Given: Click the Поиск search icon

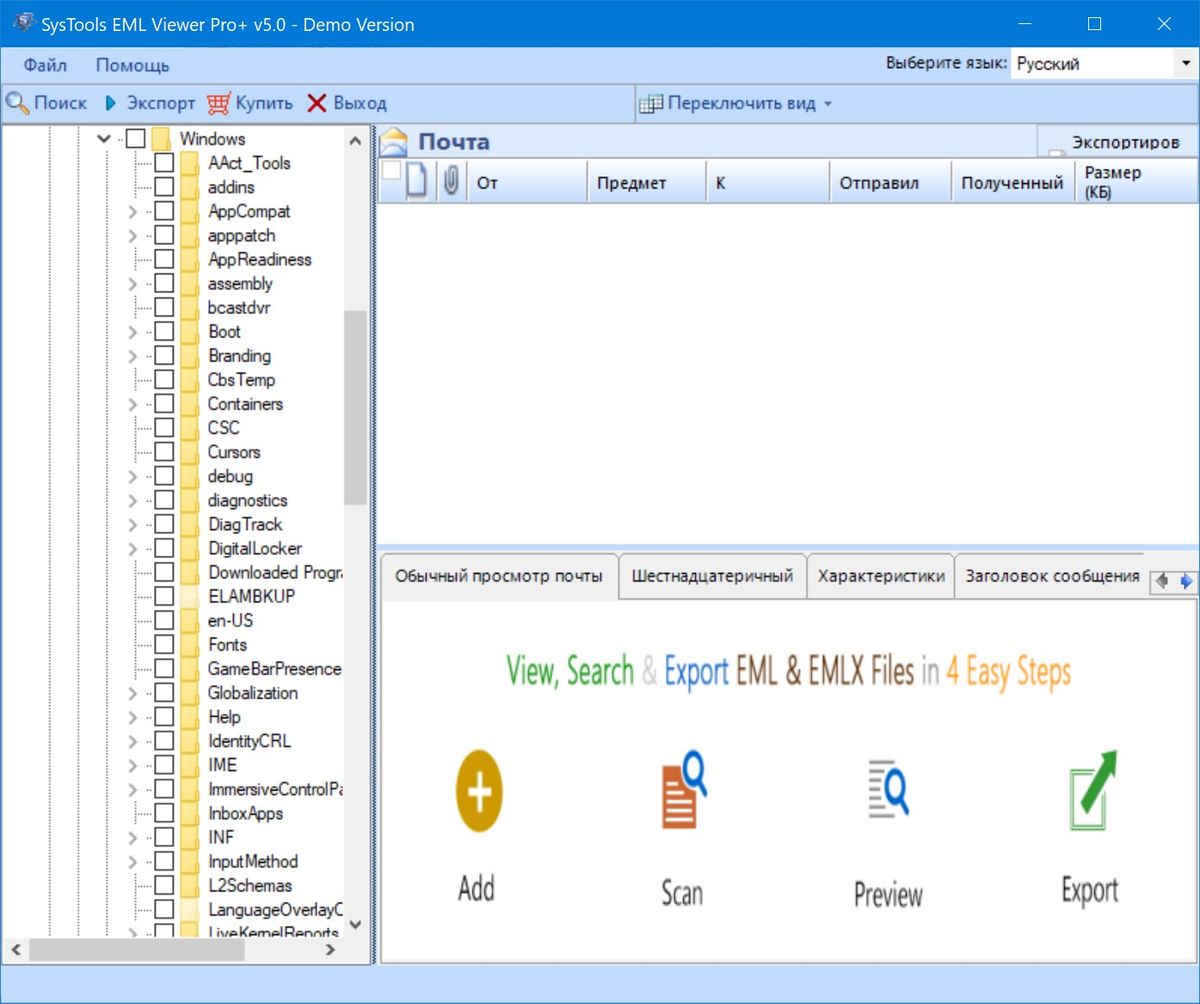Looking at the screenshot, I should coord(18,103).
